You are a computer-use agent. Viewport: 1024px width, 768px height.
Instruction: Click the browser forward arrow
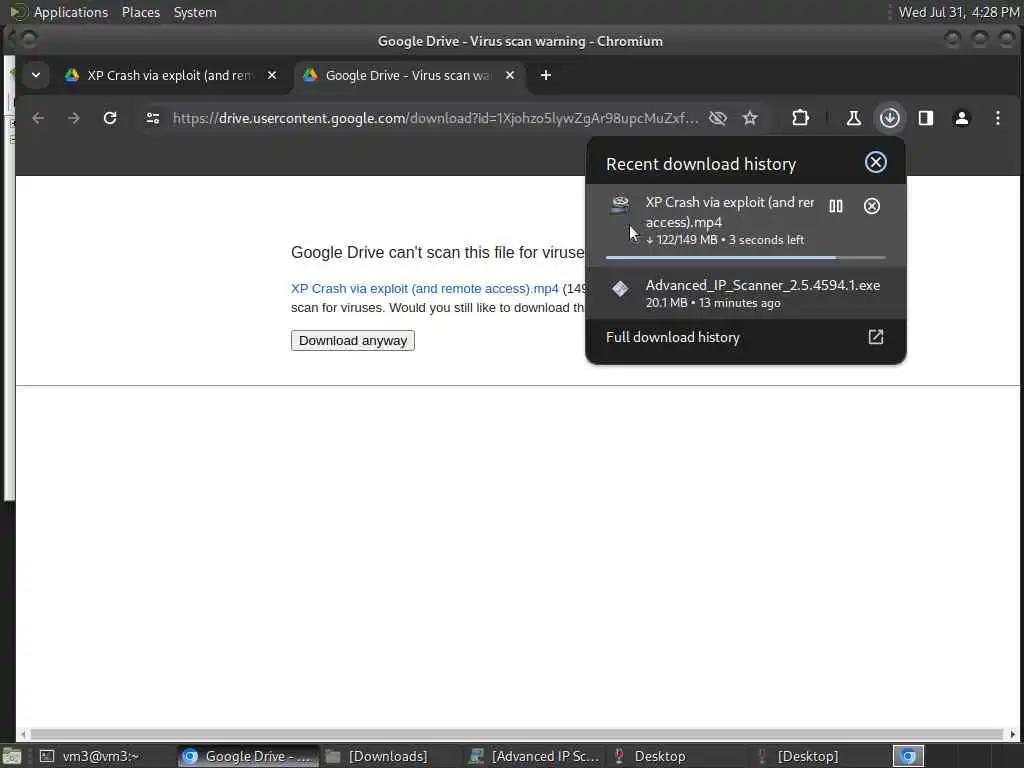(74, 118)
